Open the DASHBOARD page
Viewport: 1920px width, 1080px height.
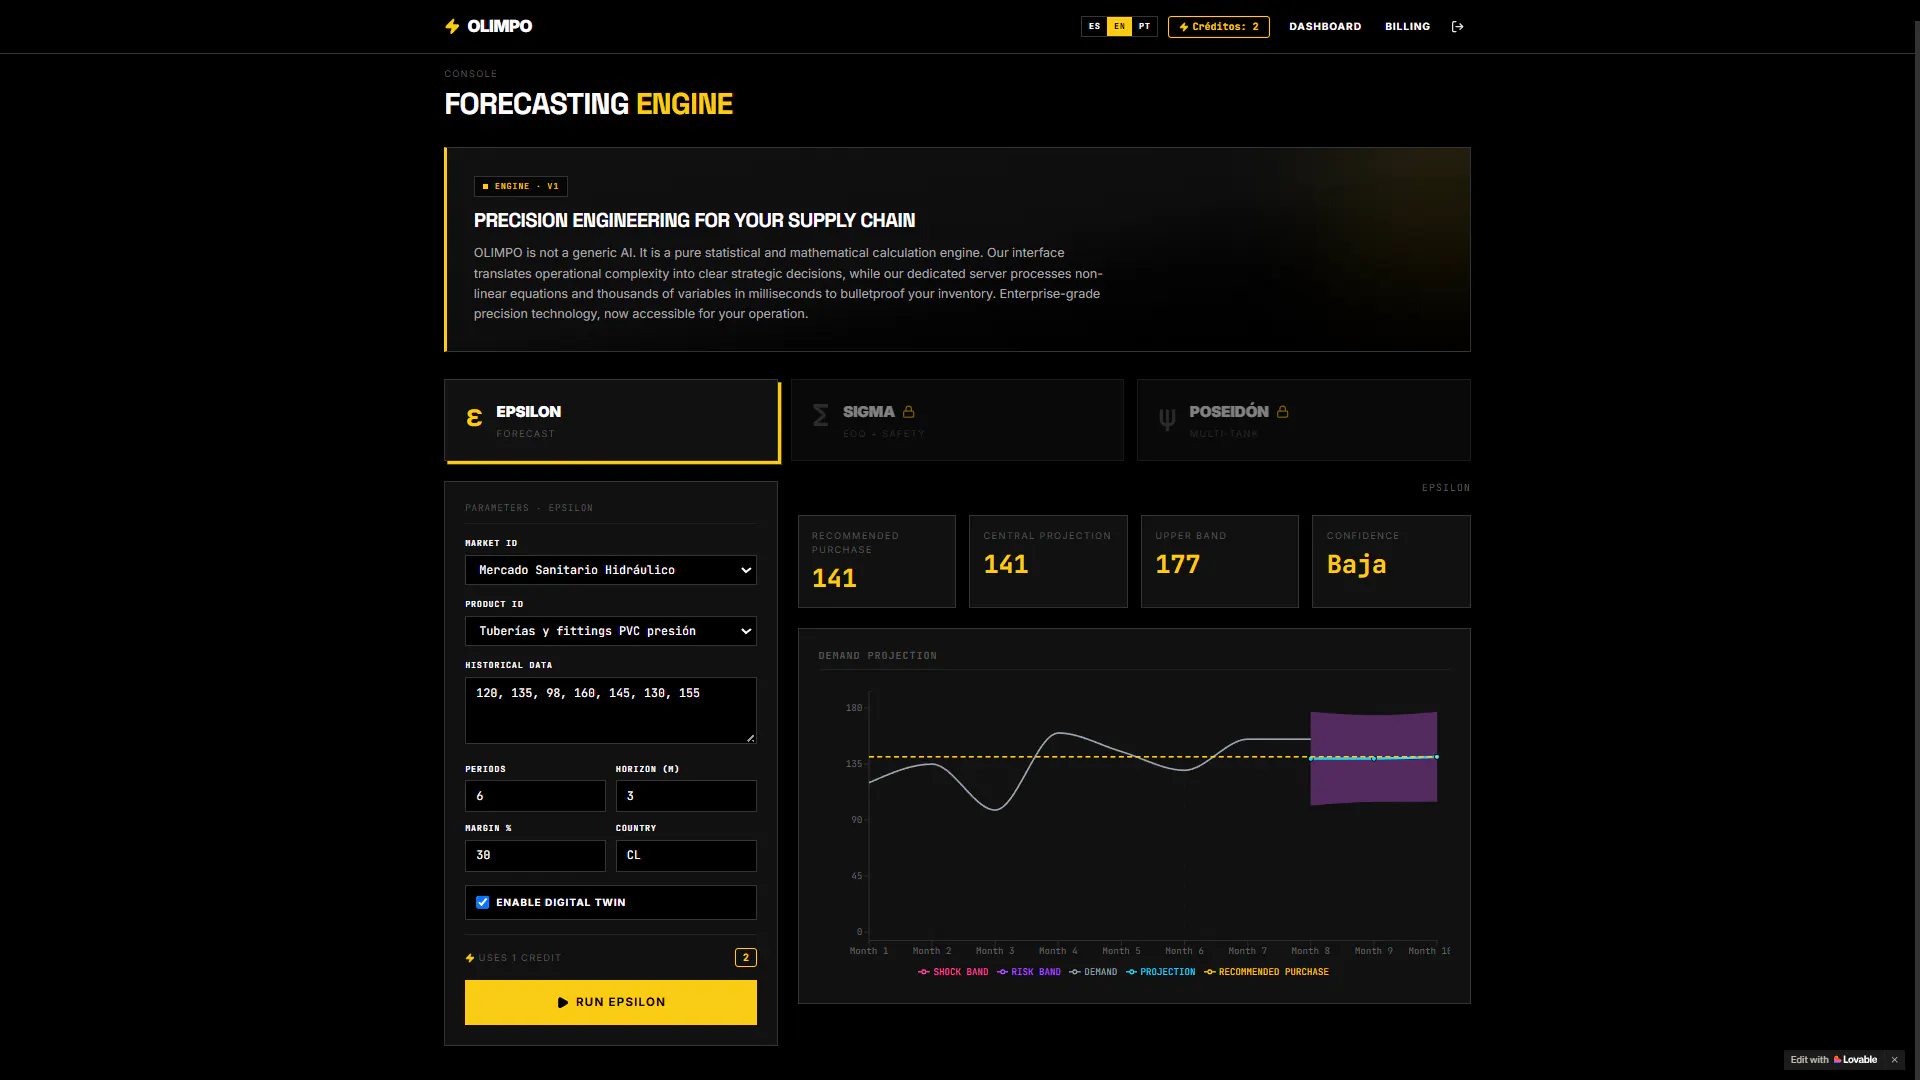1325,27
